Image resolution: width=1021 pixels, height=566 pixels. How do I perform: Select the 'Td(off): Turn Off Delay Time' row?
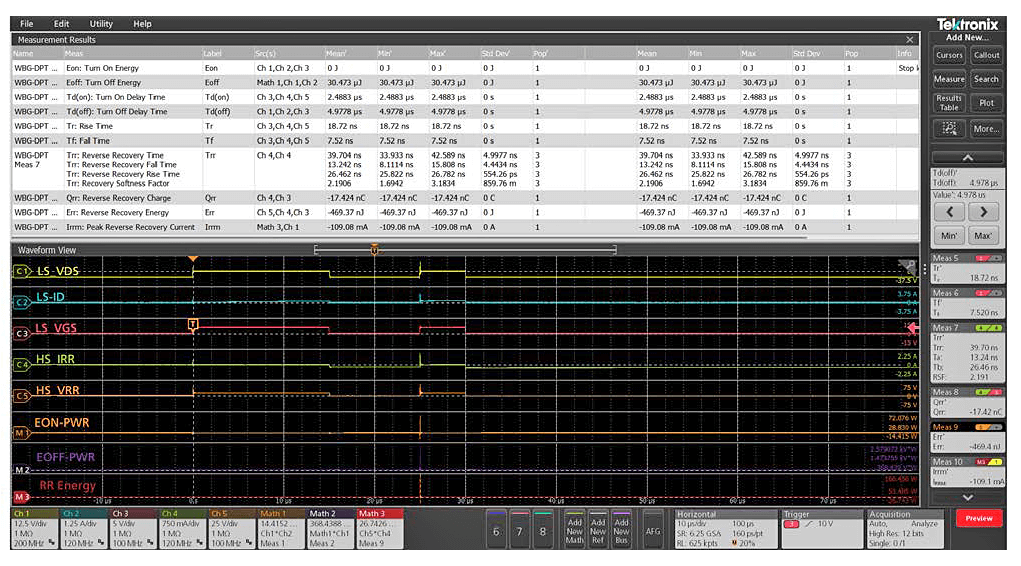[x=465, y=111]
